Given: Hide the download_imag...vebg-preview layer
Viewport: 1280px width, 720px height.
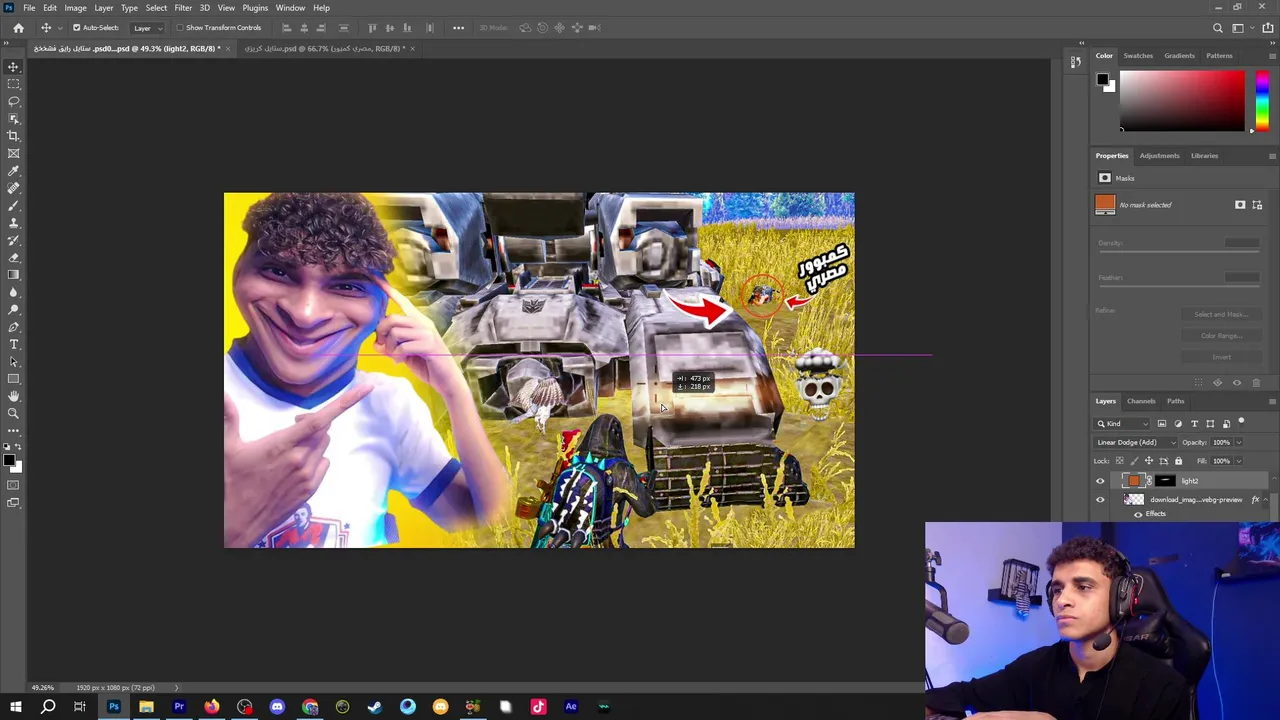Looking at the screenshot, I should (1100, 500).
